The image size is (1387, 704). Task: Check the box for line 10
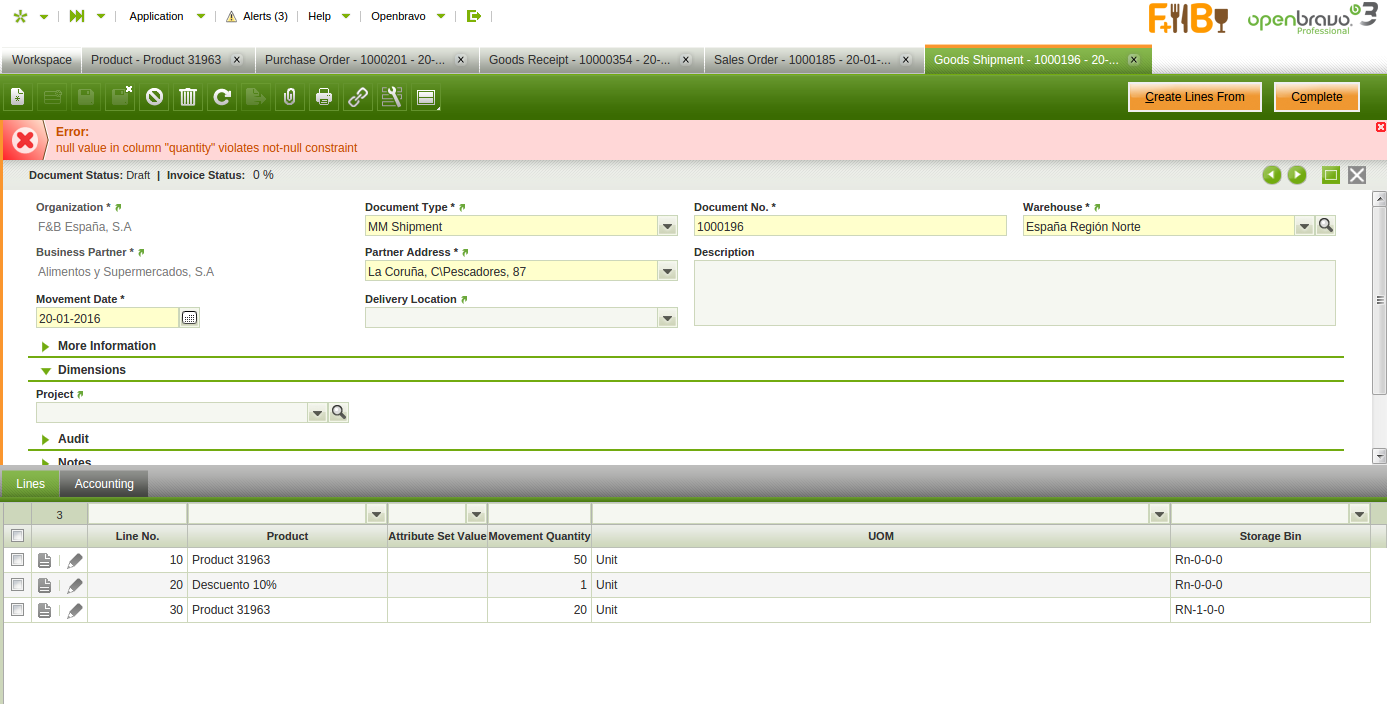point(17,560)
